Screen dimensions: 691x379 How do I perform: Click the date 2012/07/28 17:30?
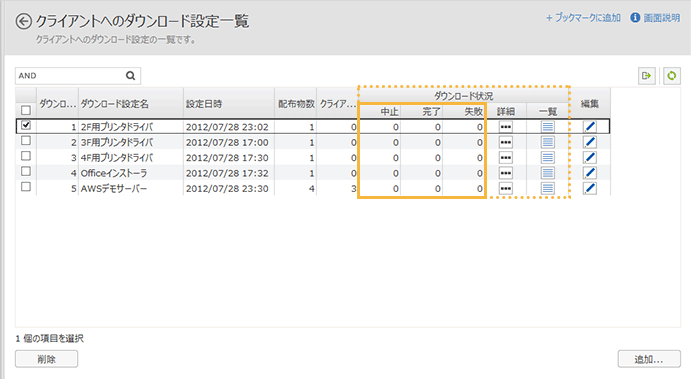click(x=227, y=158)
